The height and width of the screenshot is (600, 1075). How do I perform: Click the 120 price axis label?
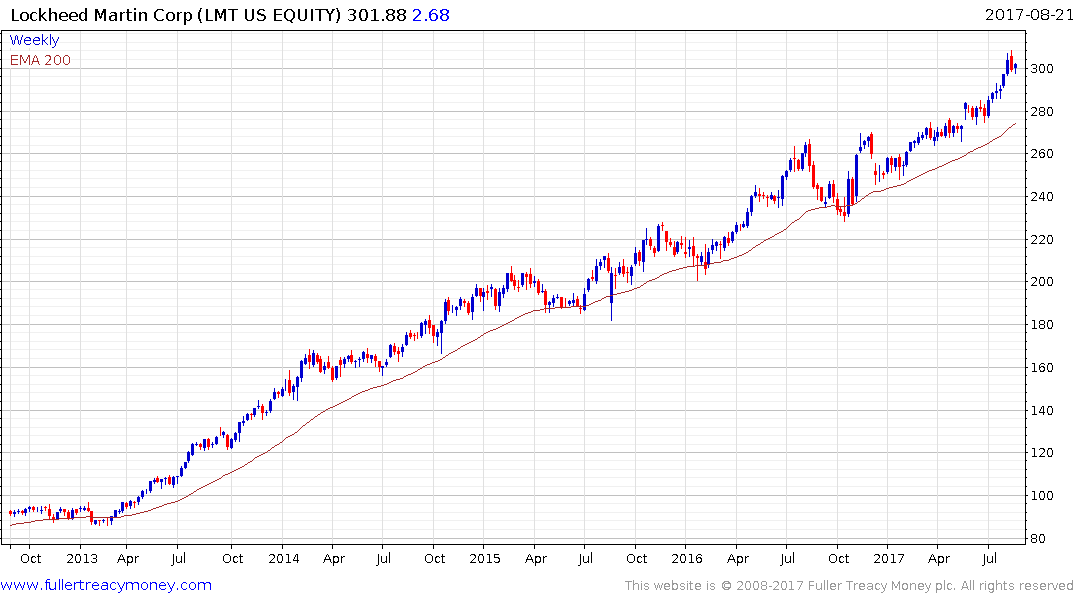point(1042,453)
